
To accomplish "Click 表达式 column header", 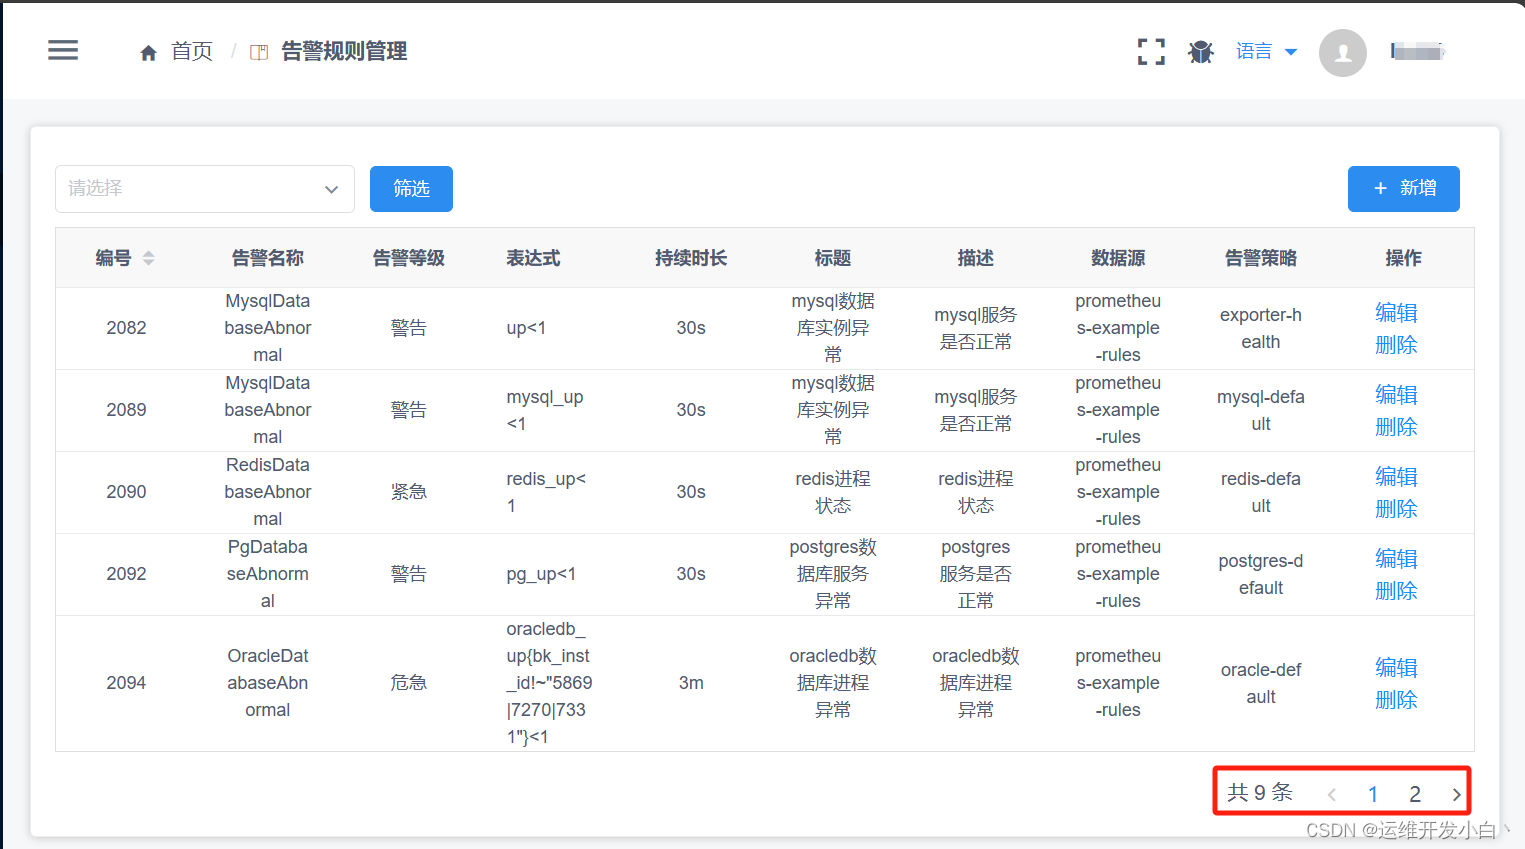I will coord(533,258).
